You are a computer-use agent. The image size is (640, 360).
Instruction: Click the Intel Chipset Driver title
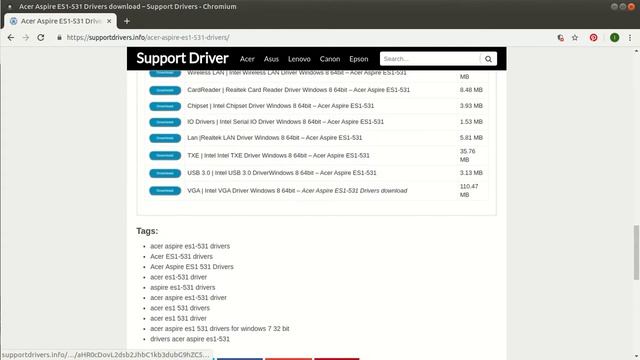(x=280, y=106)
